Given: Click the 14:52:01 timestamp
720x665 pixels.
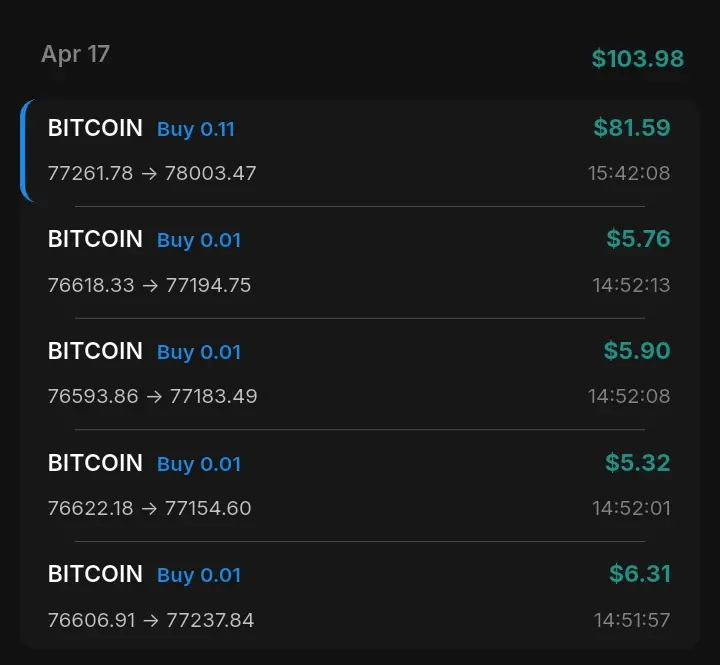Looking at the screenshot, I should 631,508.
